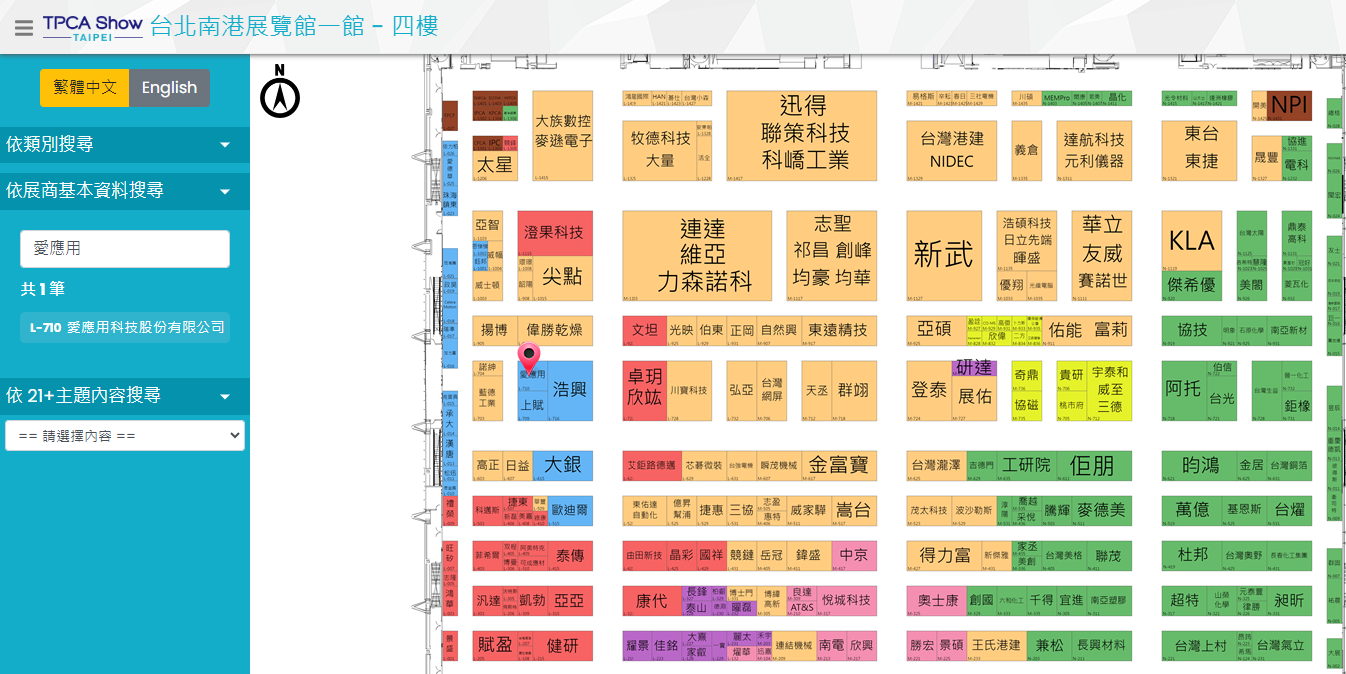Click the 義倉 booth
The width and height of the screenshot is (1346, 674).
[x=1027, y=150]
